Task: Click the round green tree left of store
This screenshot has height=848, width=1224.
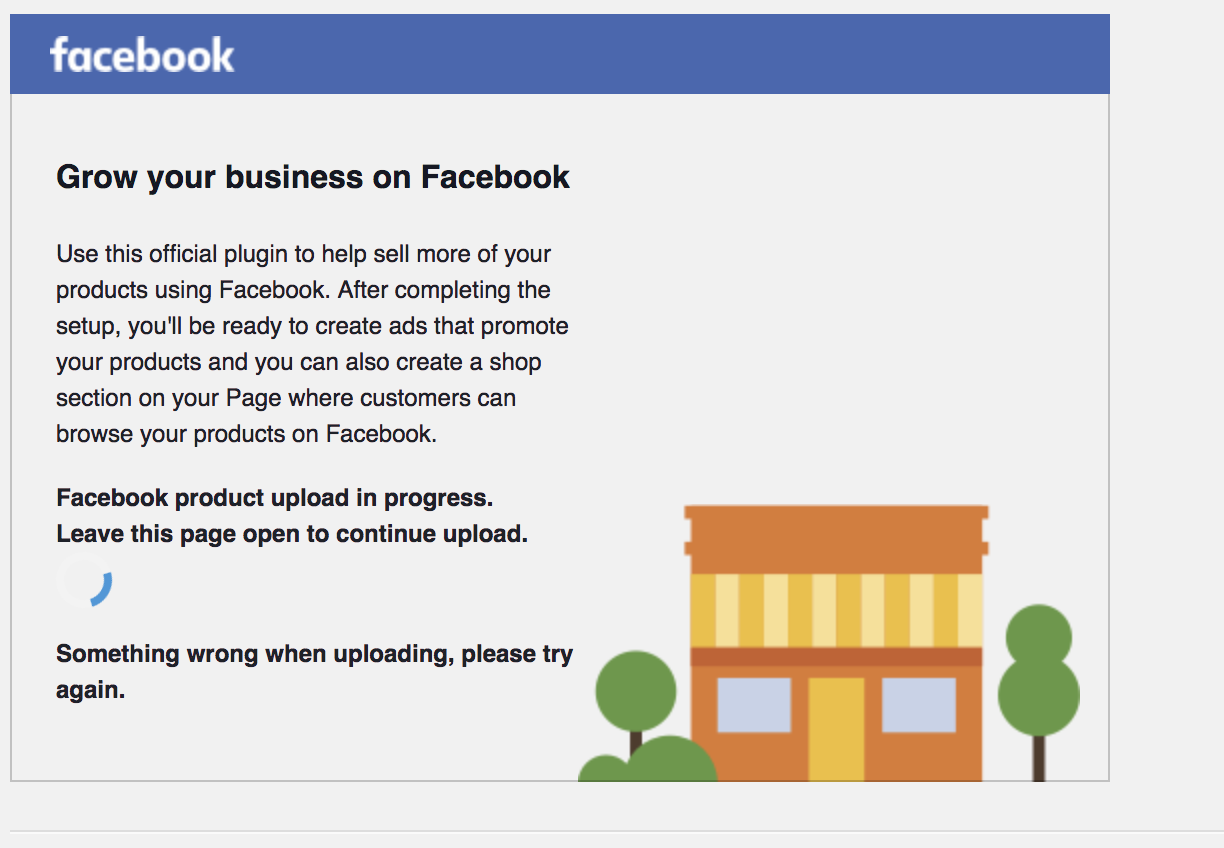Action: tap(636, 690)
